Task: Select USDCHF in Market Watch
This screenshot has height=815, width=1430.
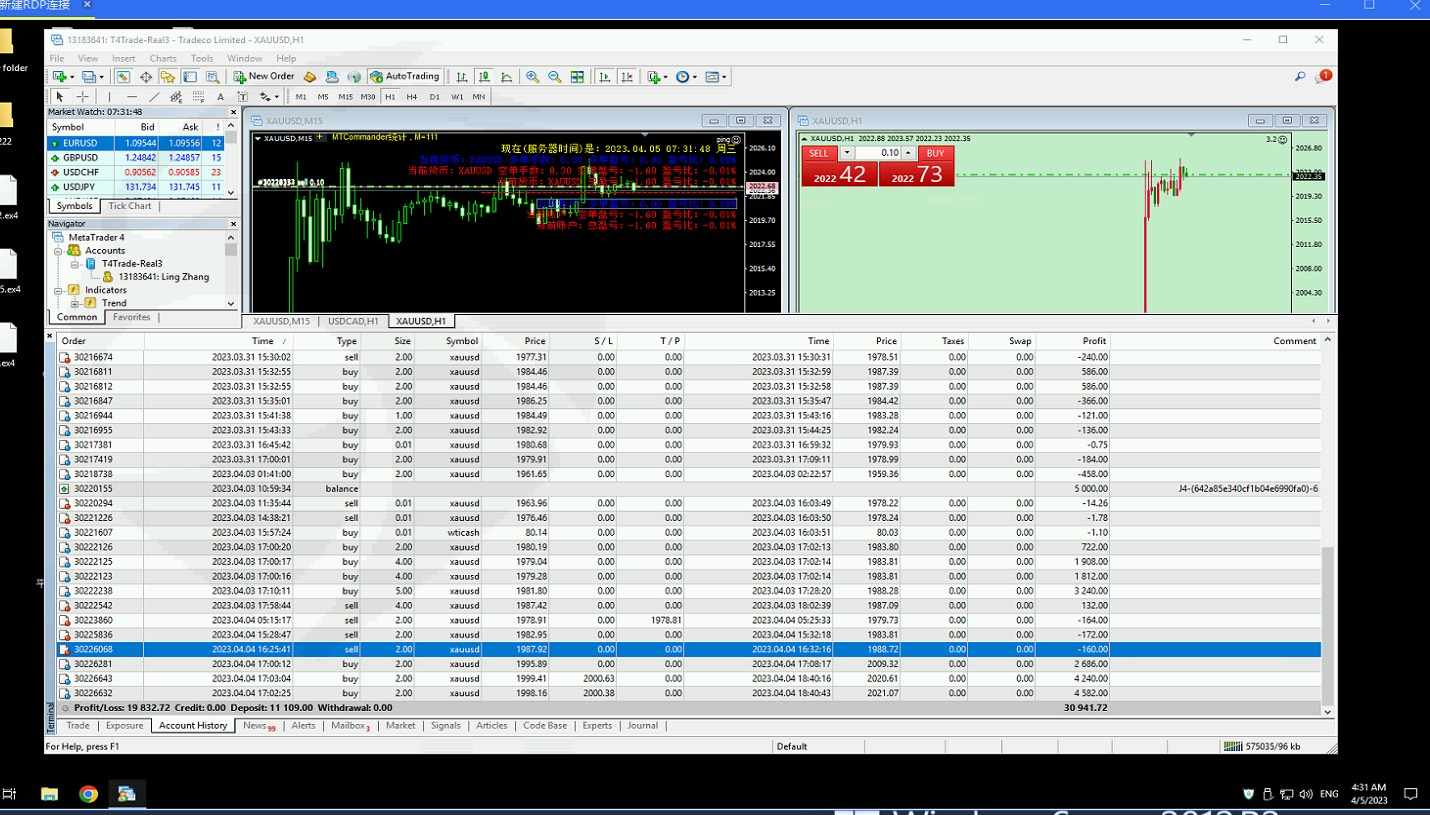Action: coord(135,172)
